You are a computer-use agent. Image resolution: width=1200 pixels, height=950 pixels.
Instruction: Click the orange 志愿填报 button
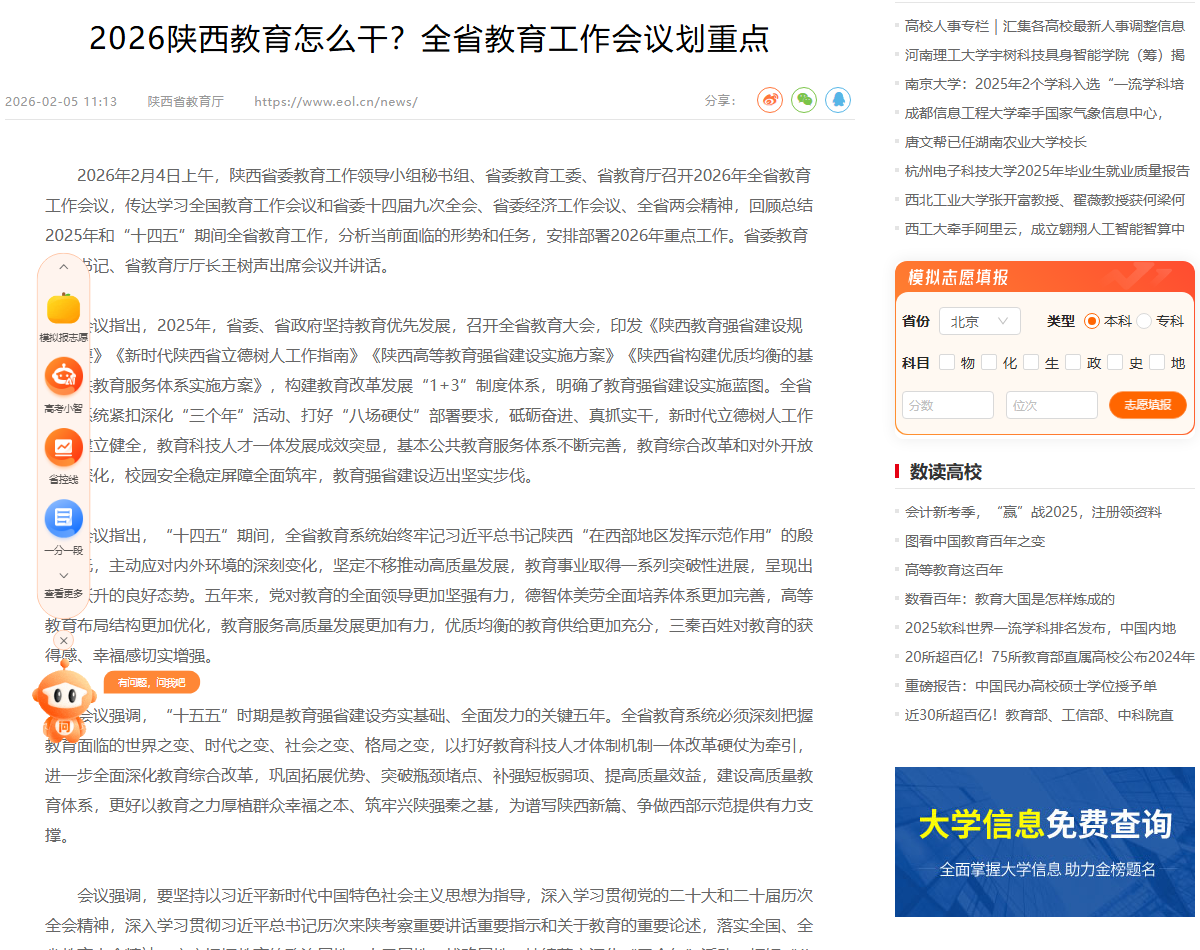tap(1148, 405)
